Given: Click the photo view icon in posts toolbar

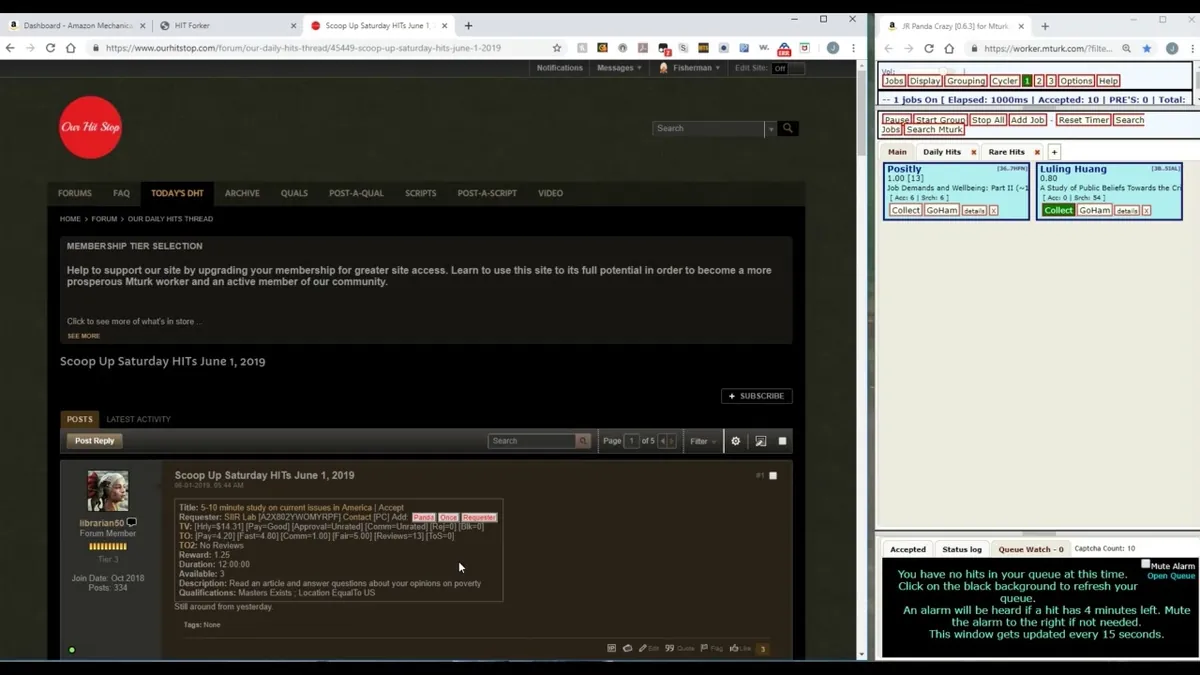Looking at the screenshot, I should (x=760, y=441).
